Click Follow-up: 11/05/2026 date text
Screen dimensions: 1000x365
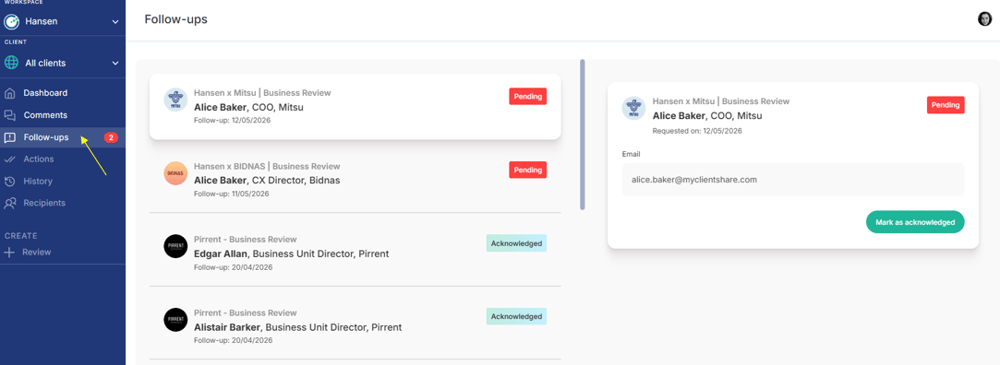pos(232,194)
